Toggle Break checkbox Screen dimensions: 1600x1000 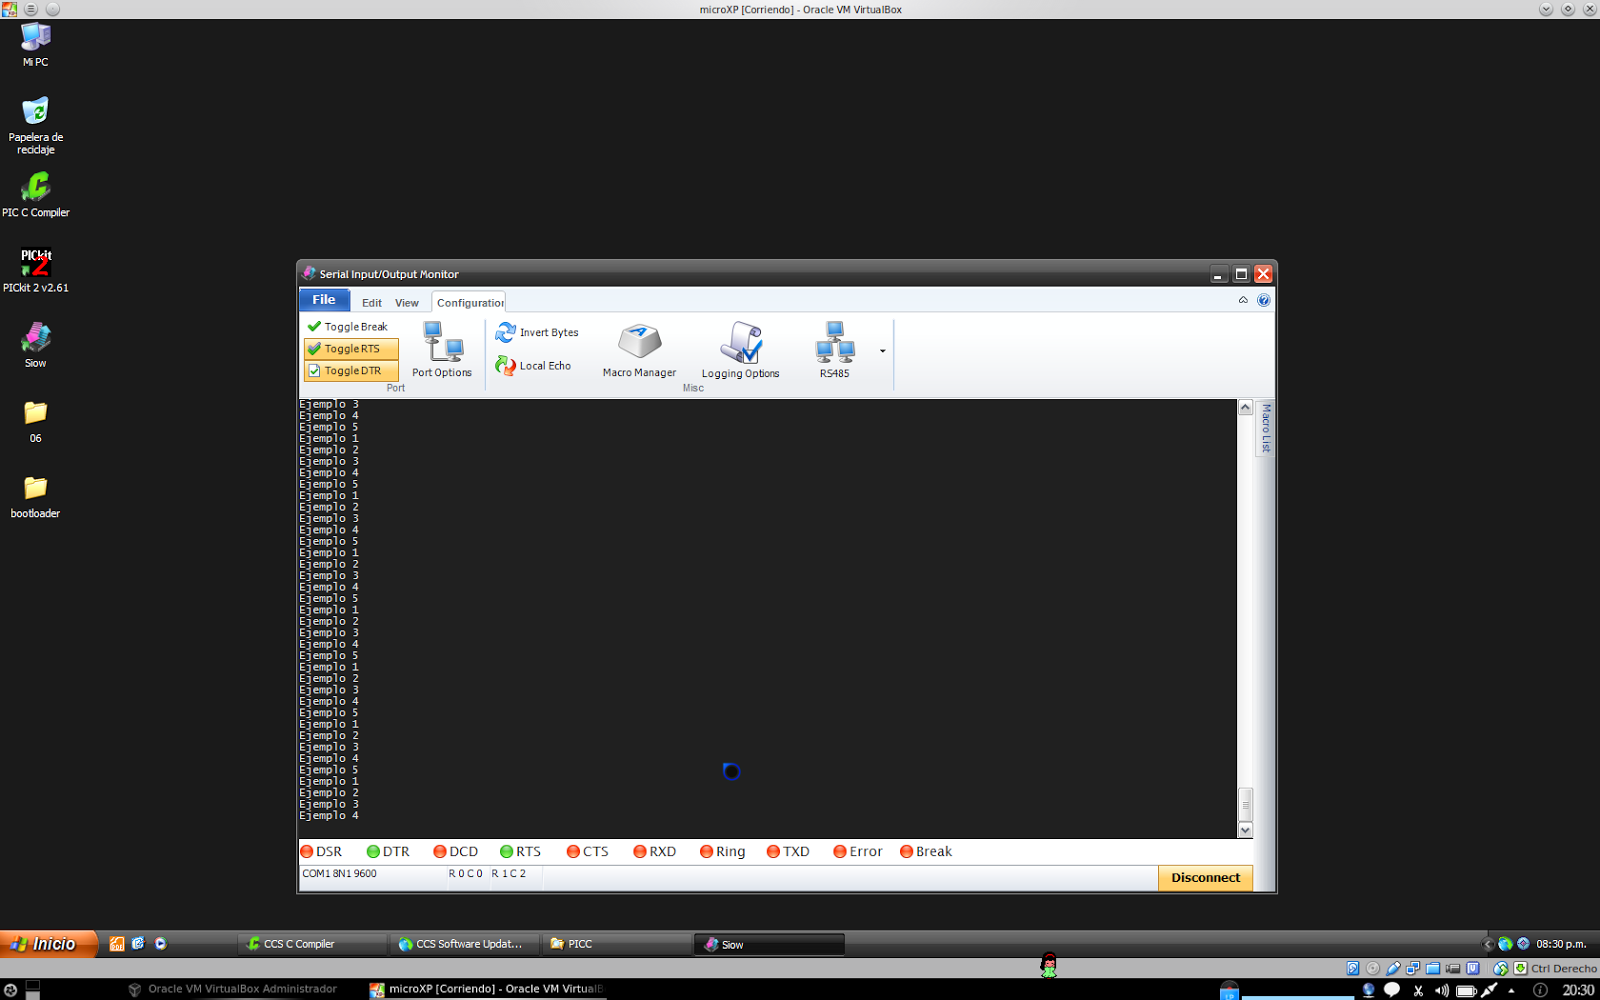[x=347, y=327]
